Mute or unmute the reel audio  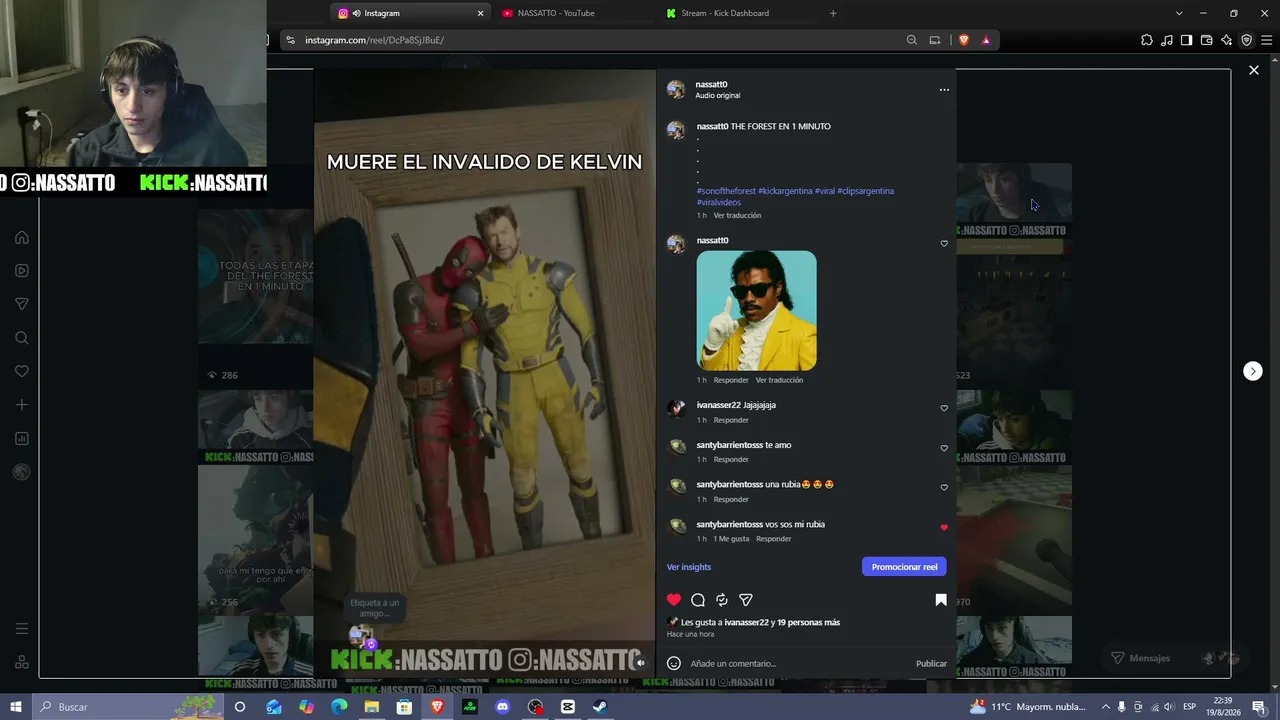(x=641, y=662)
